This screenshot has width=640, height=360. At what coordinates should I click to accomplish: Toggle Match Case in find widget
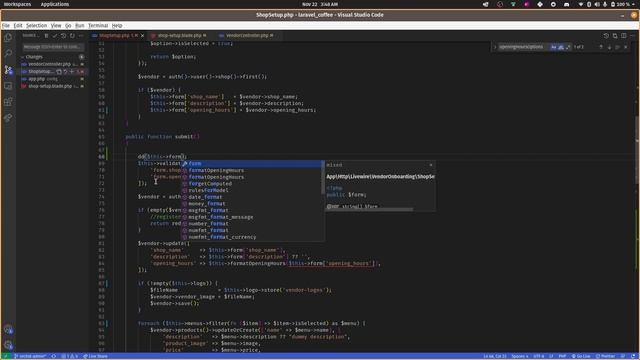click(x=553, y=47)
